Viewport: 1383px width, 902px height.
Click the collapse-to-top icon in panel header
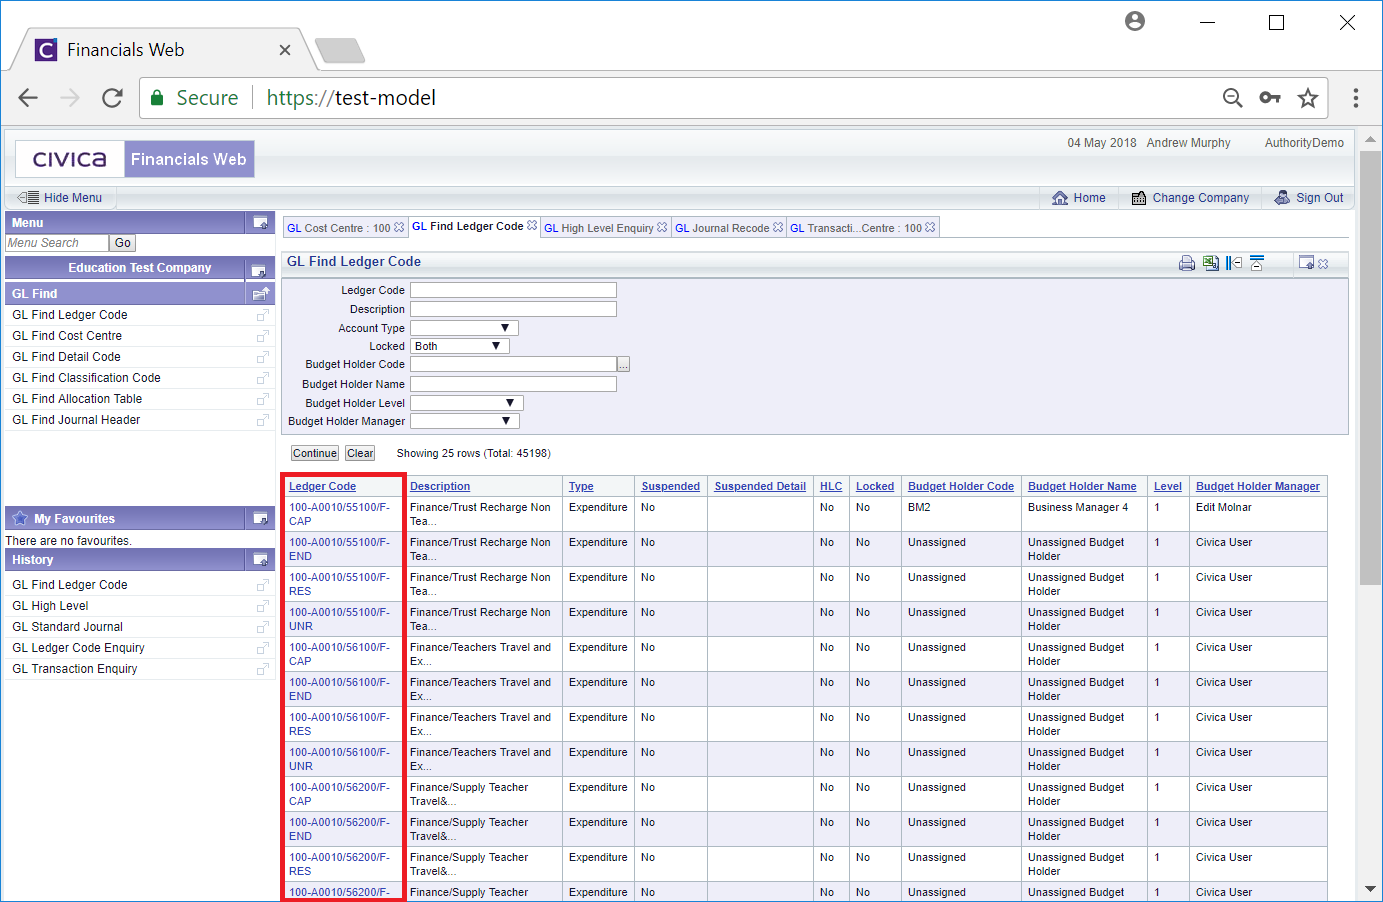pyautogui.click(x=1257, y=263)
